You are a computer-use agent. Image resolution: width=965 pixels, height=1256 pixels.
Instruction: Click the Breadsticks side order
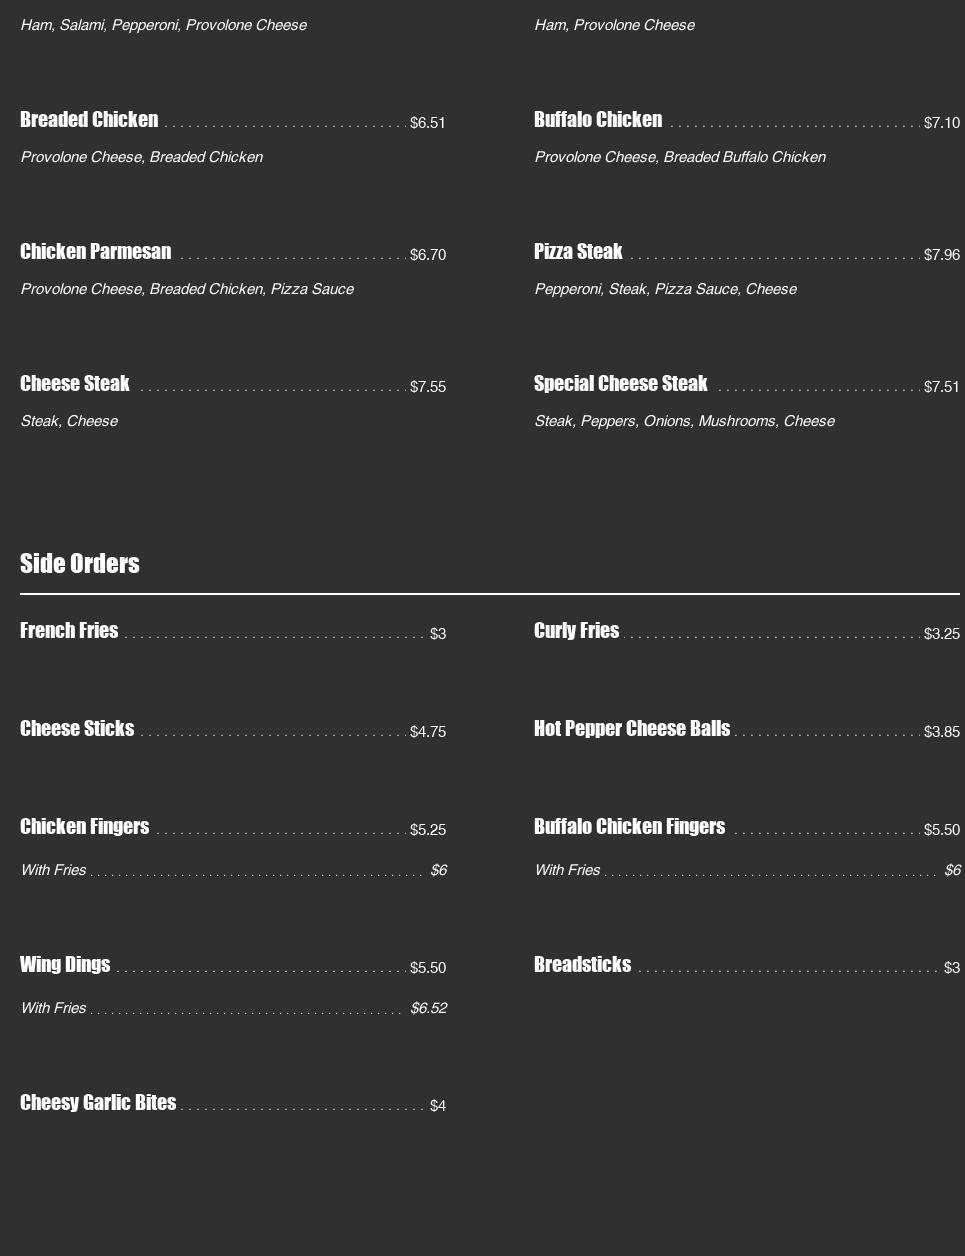click(582, 965)
